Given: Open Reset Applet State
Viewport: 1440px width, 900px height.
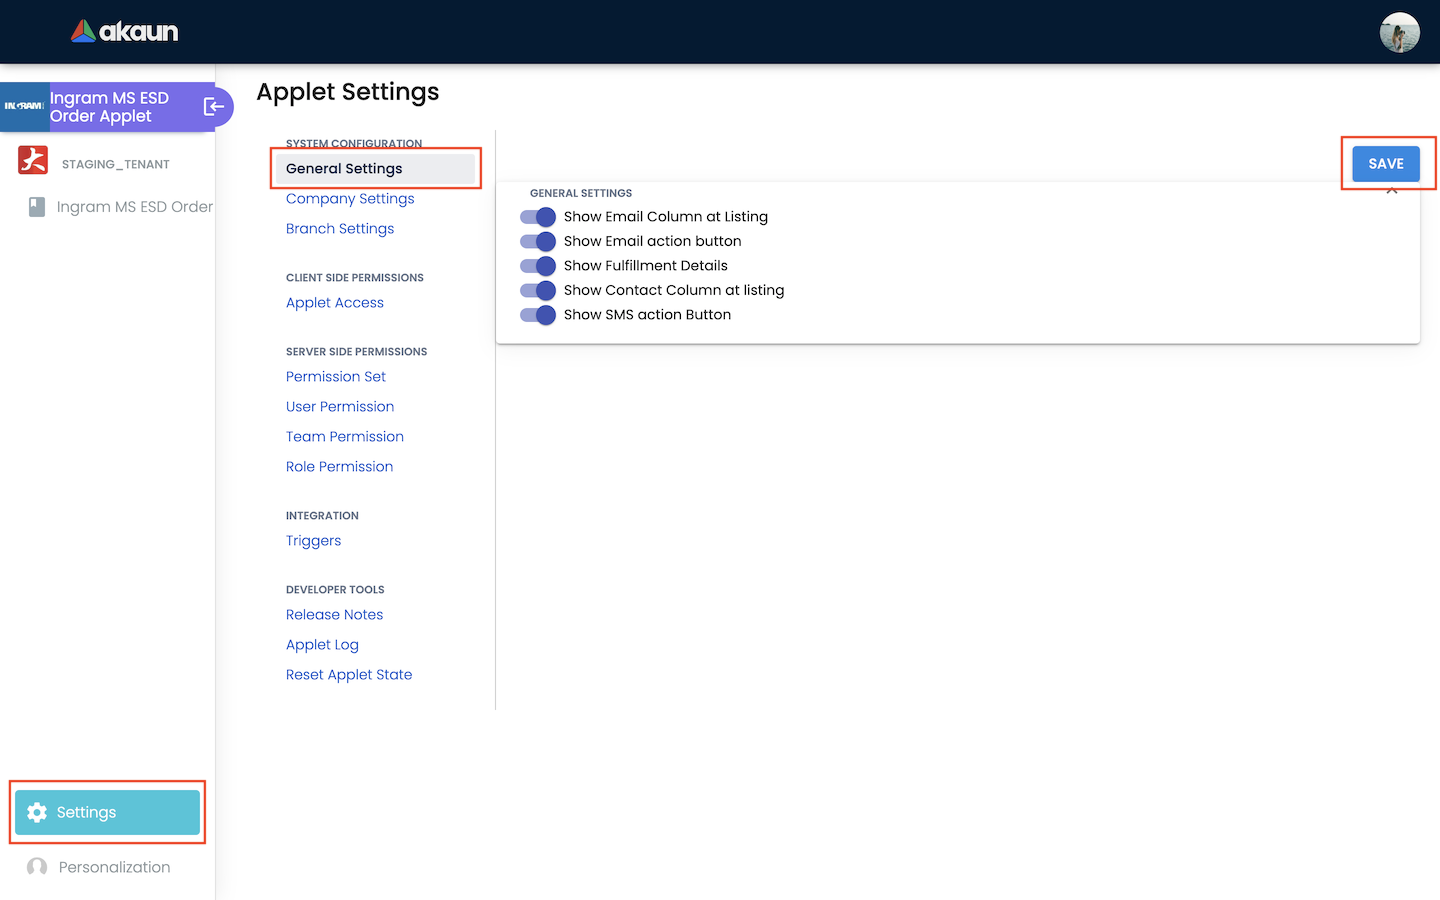Looking at the screenshot, I should (349, 675).
